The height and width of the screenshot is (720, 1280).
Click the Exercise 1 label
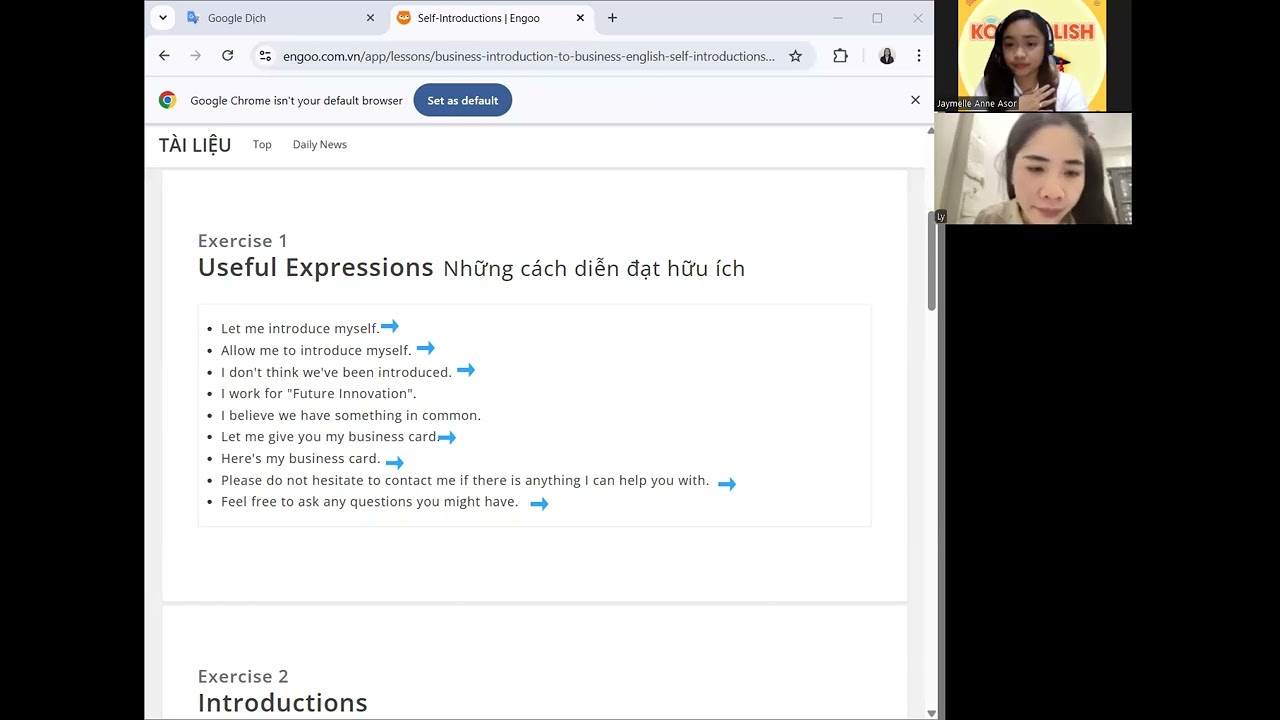243,241
